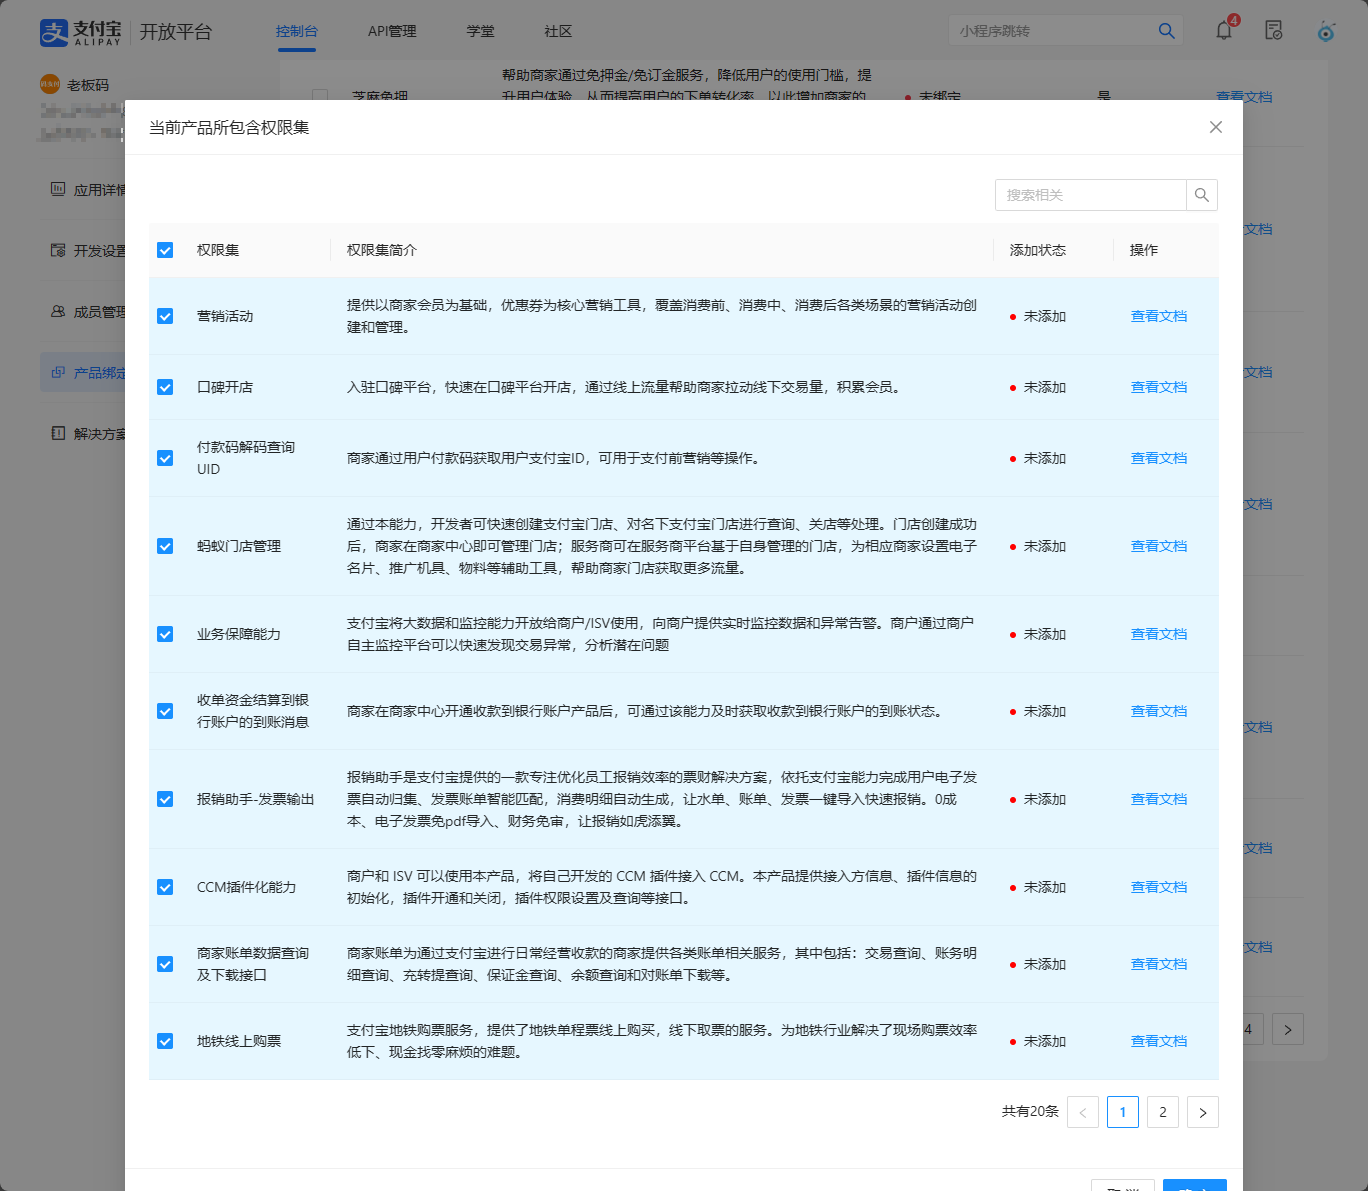
Task: Click the 成员管理 sidebar icon
Action: 58,312
